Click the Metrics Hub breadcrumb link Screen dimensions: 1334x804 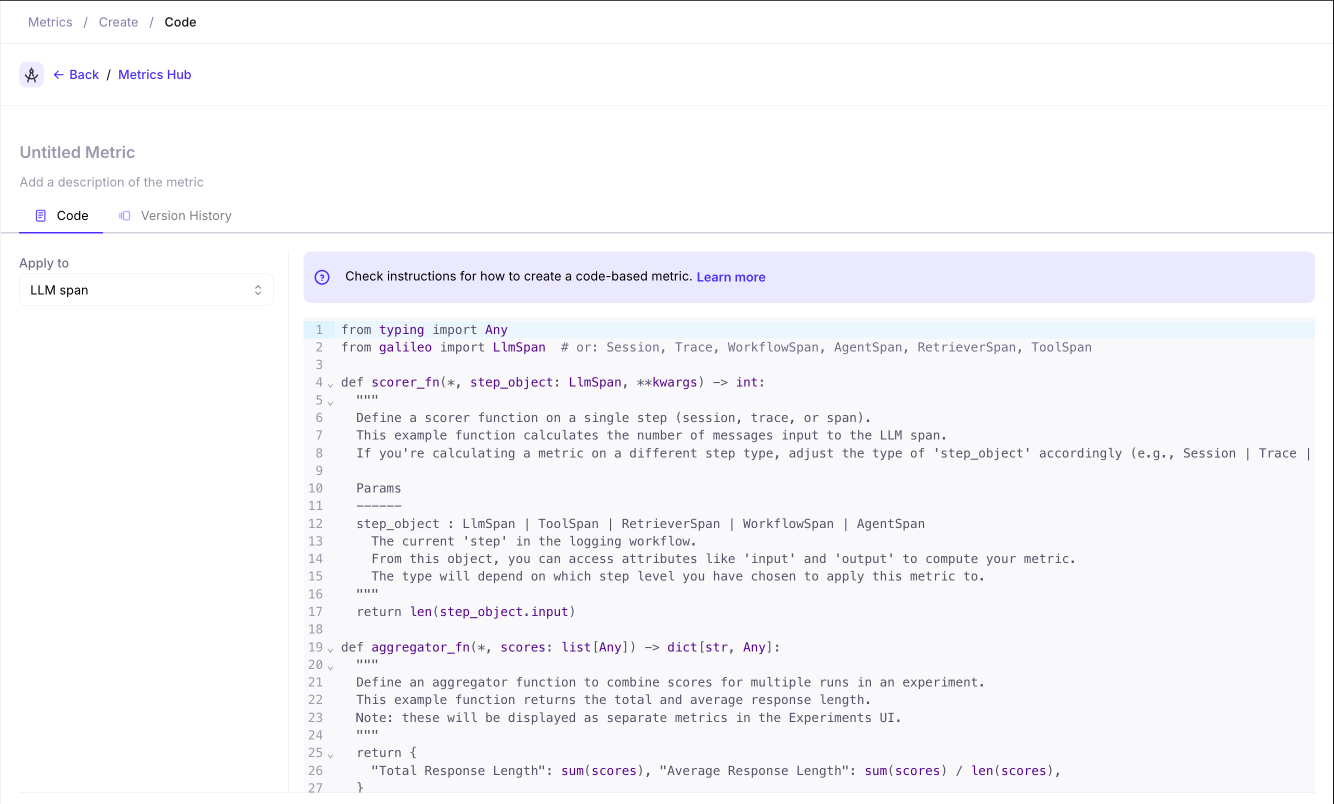154,74
